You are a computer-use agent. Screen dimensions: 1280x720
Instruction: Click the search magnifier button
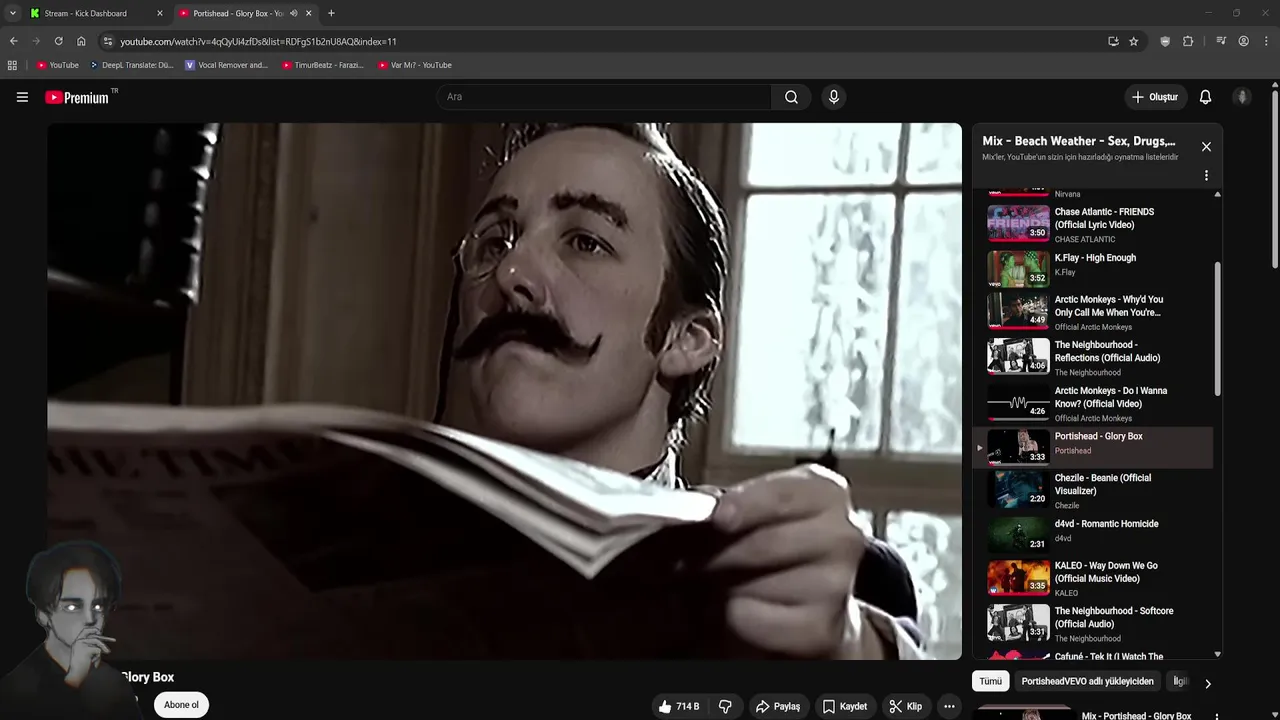pyautogui.click(x=791, y=97)
